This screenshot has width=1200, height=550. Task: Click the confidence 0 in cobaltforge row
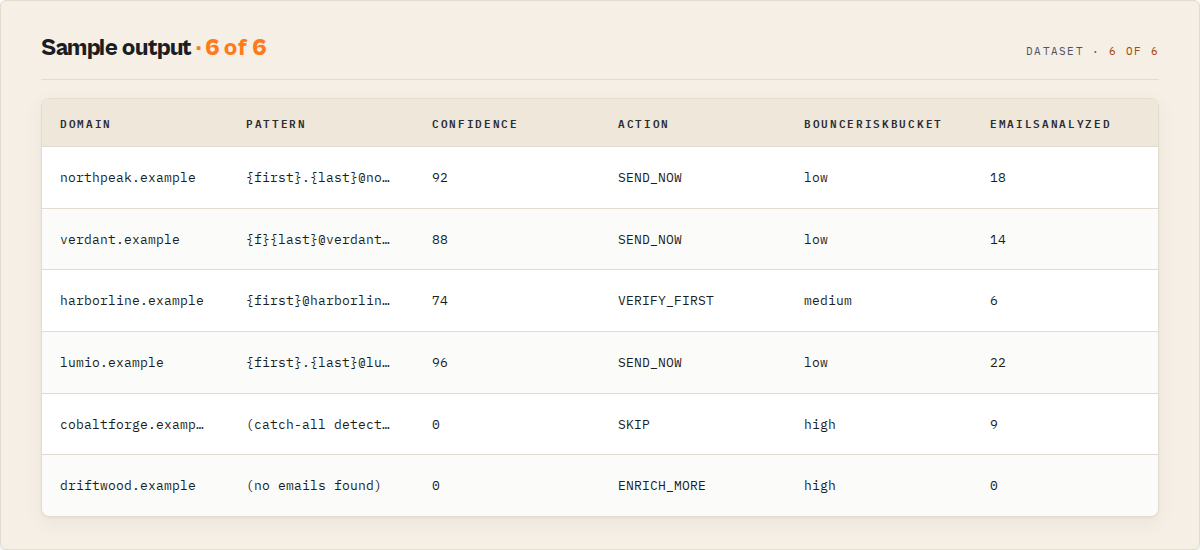436,425
